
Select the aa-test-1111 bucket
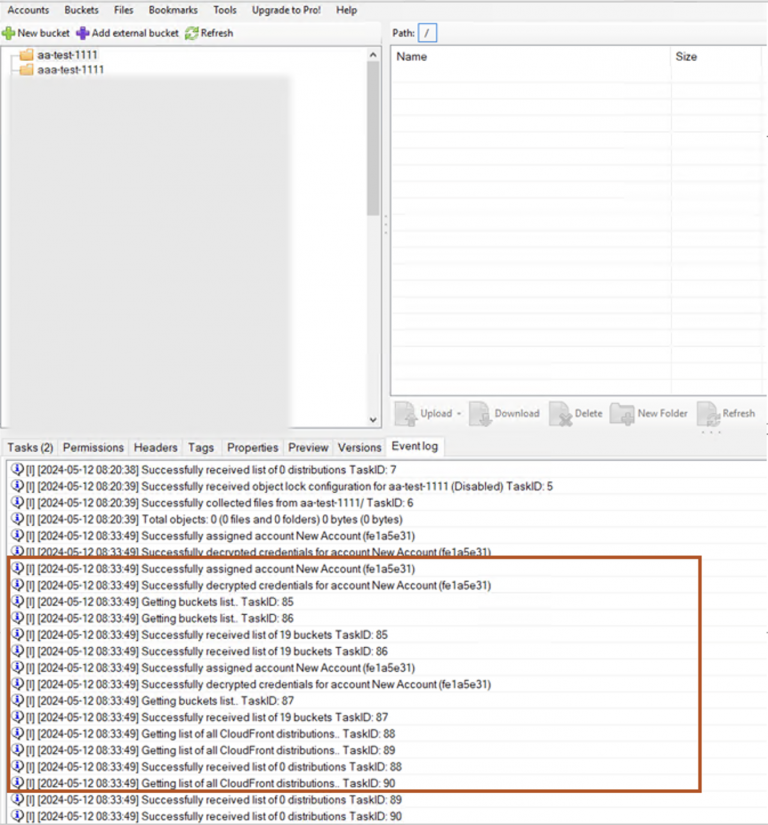68,55
